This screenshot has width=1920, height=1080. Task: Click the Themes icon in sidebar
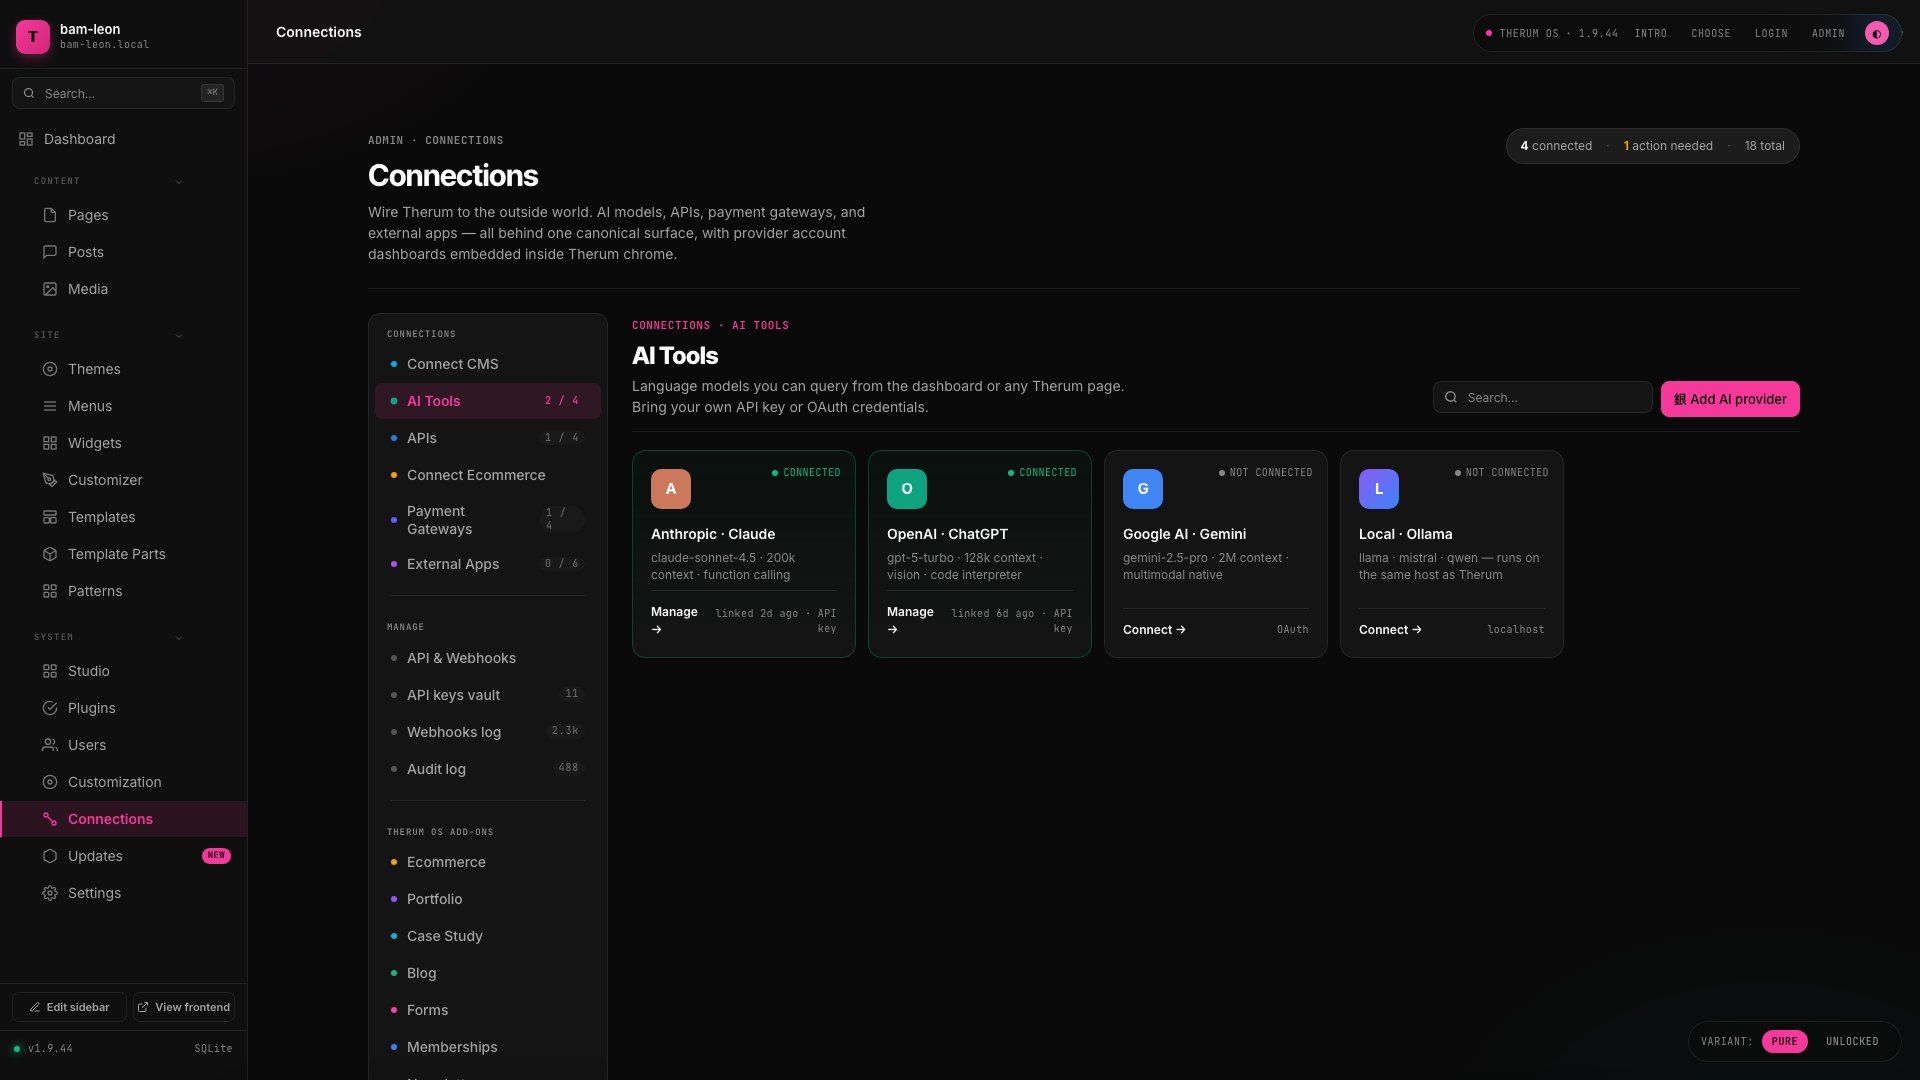pos(50,369)
